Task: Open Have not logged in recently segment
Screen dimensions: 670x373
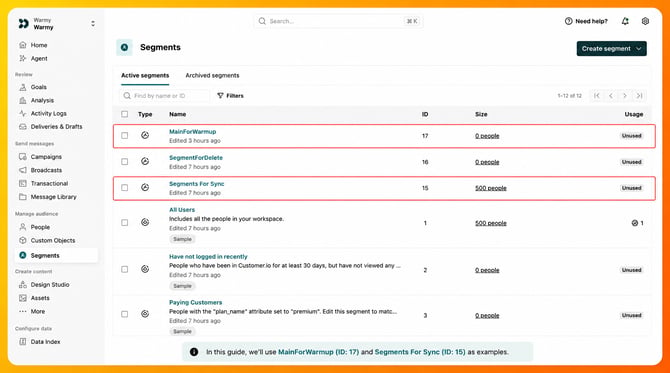Action: coord(208,257)
